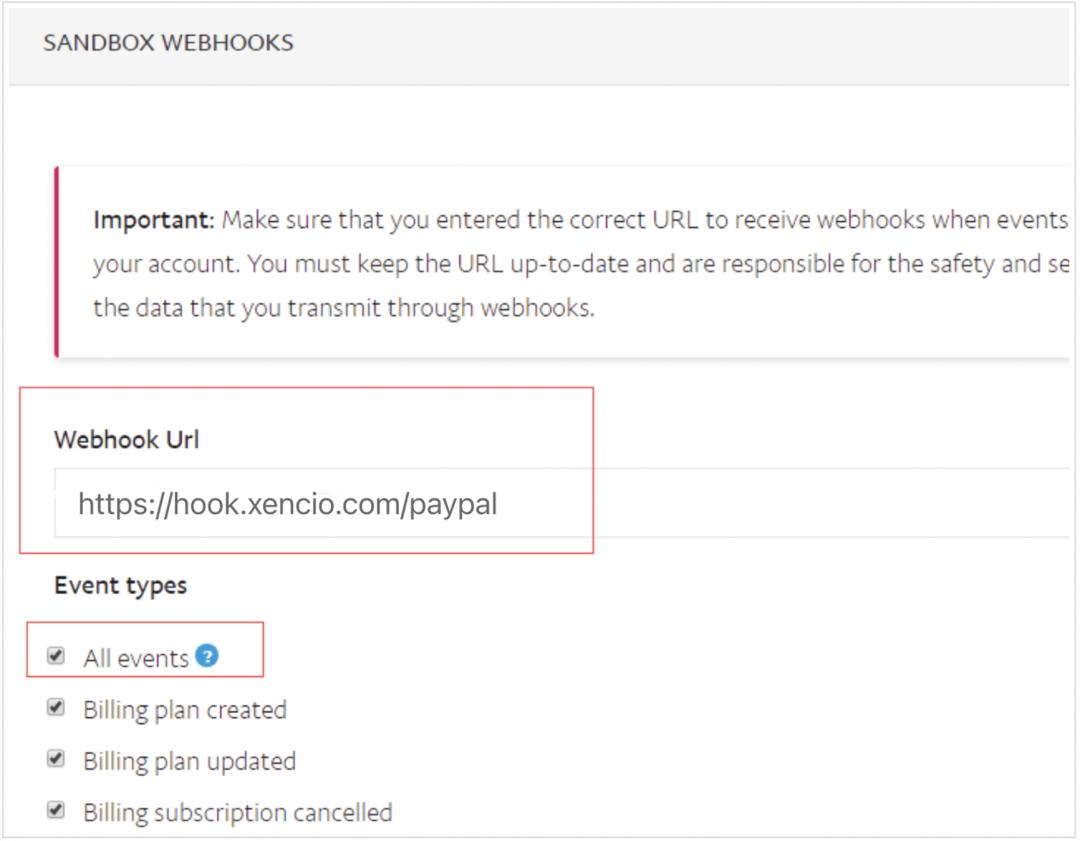Click the blue help icon beside All events

[x=207, y=656]
